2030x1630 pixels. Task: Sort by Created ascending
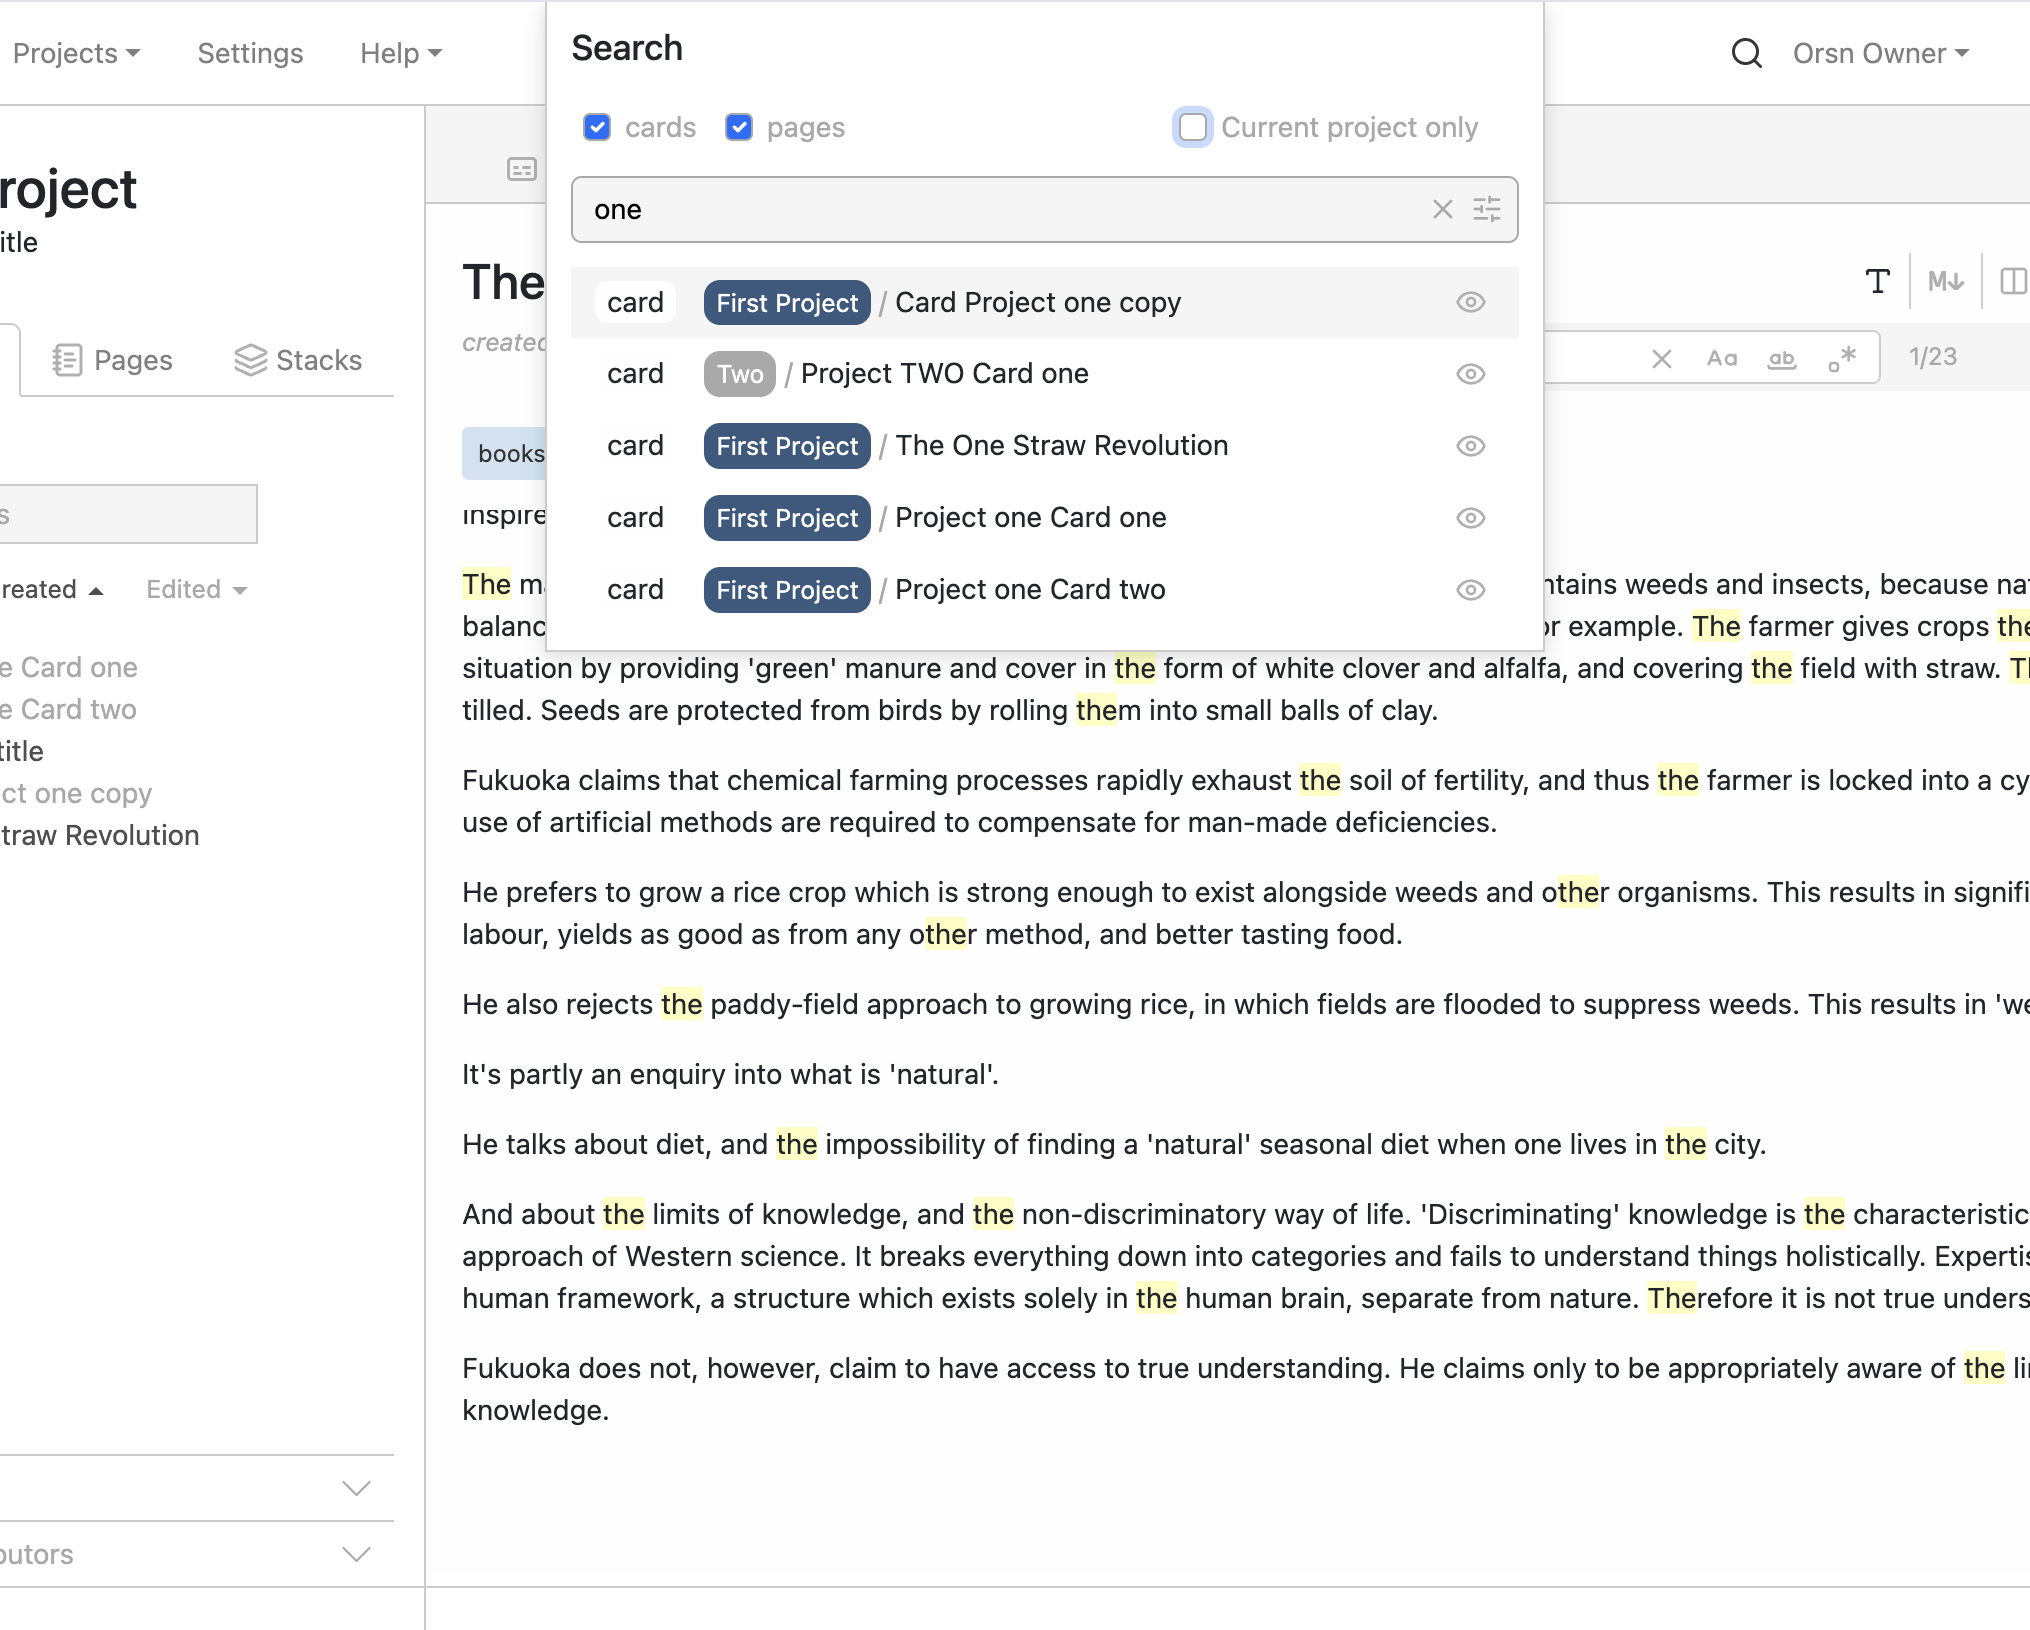(51, 589)
